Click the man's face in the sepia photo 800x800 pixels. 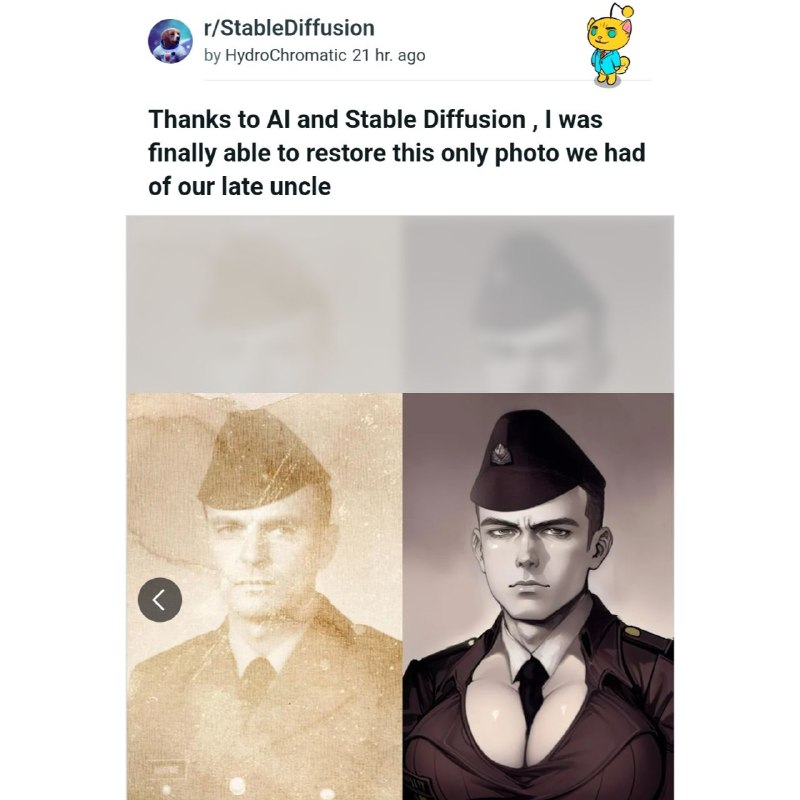click(258, 550)
